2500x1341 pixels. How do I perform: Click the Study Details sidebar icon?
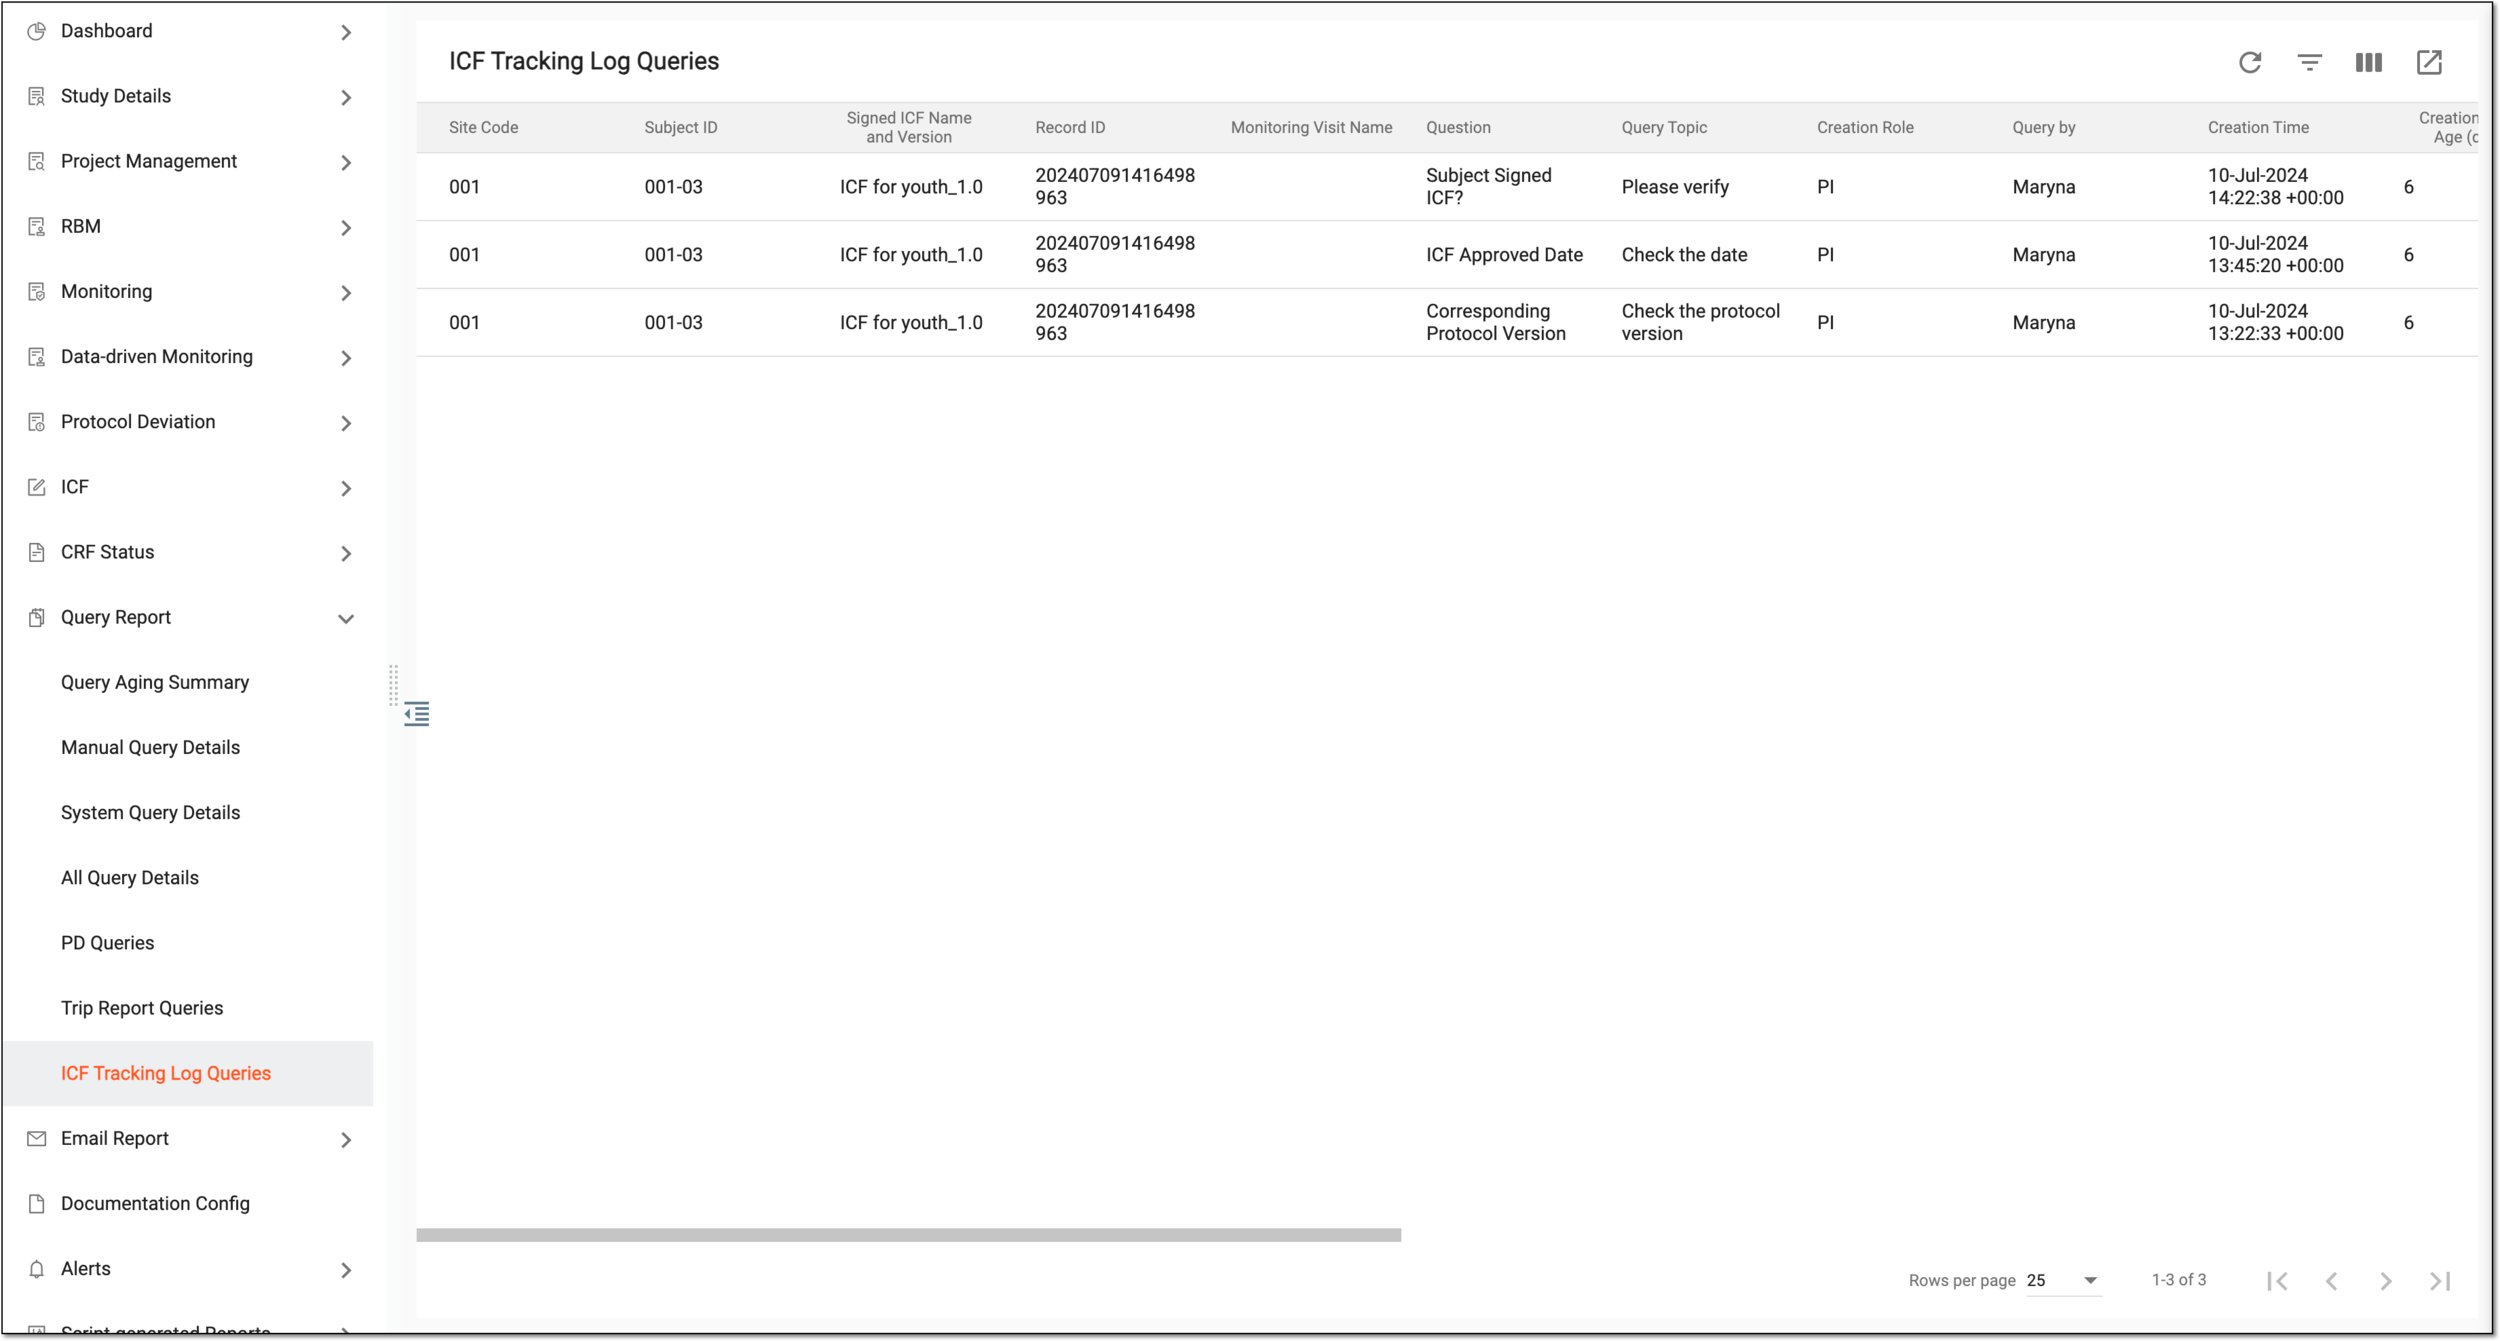[x=37, y=96]
